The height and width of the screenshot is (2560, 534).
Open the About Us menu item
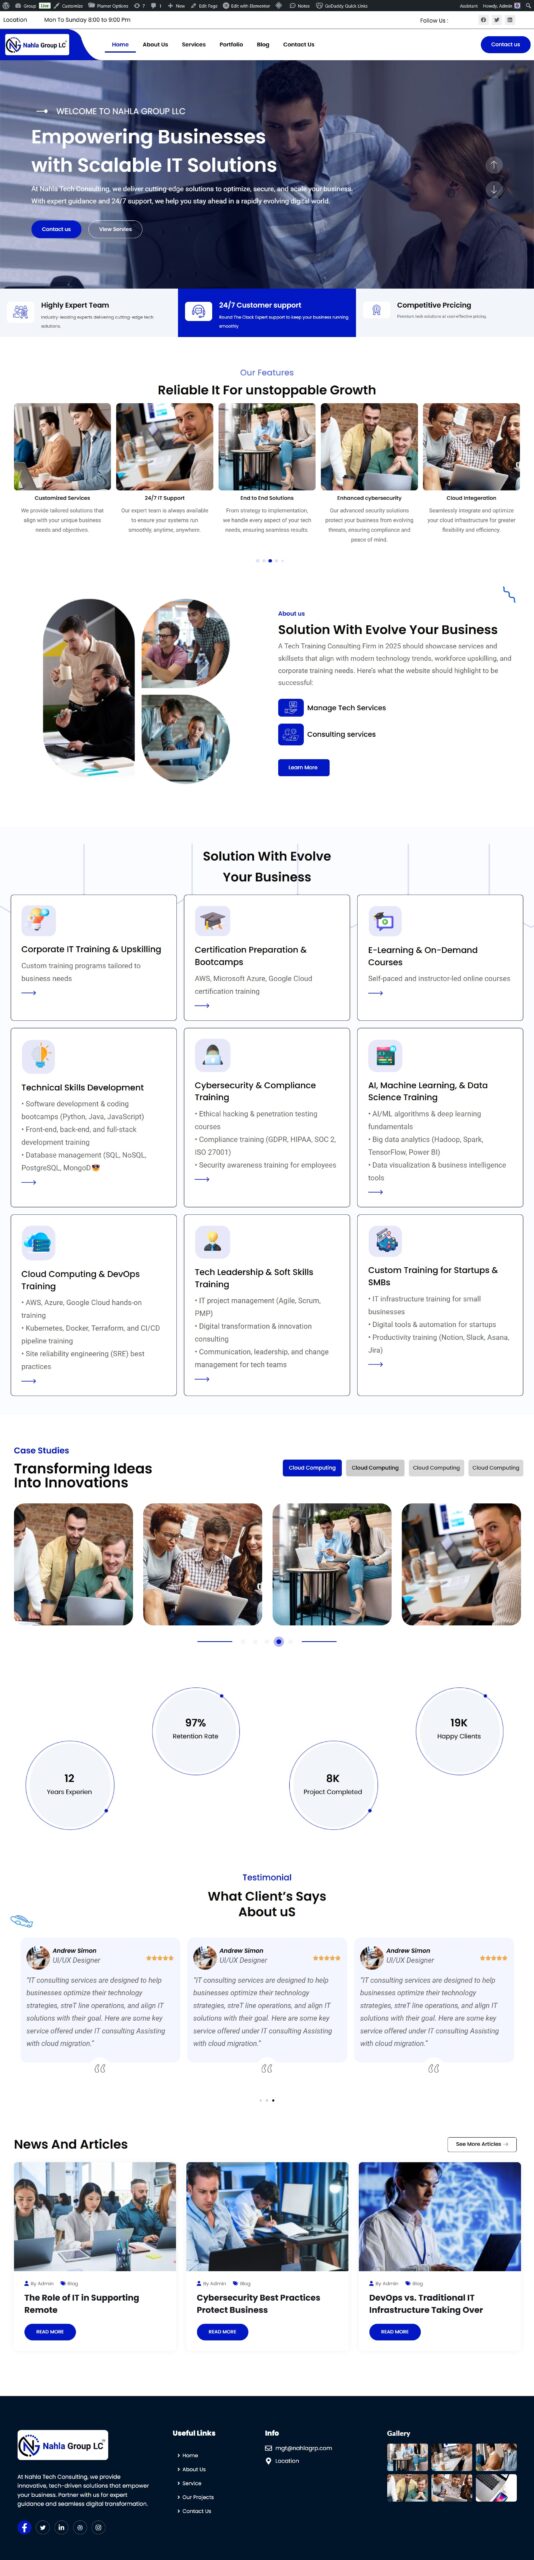(x=155, y=44)
